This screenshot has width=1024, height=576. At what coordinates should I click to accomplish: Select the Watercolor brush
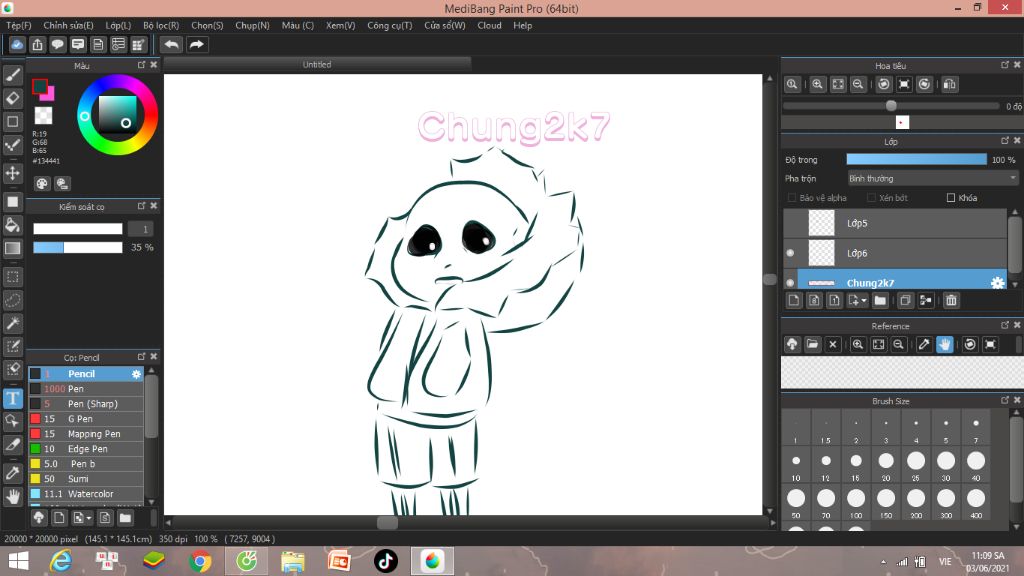coord(86,494)
